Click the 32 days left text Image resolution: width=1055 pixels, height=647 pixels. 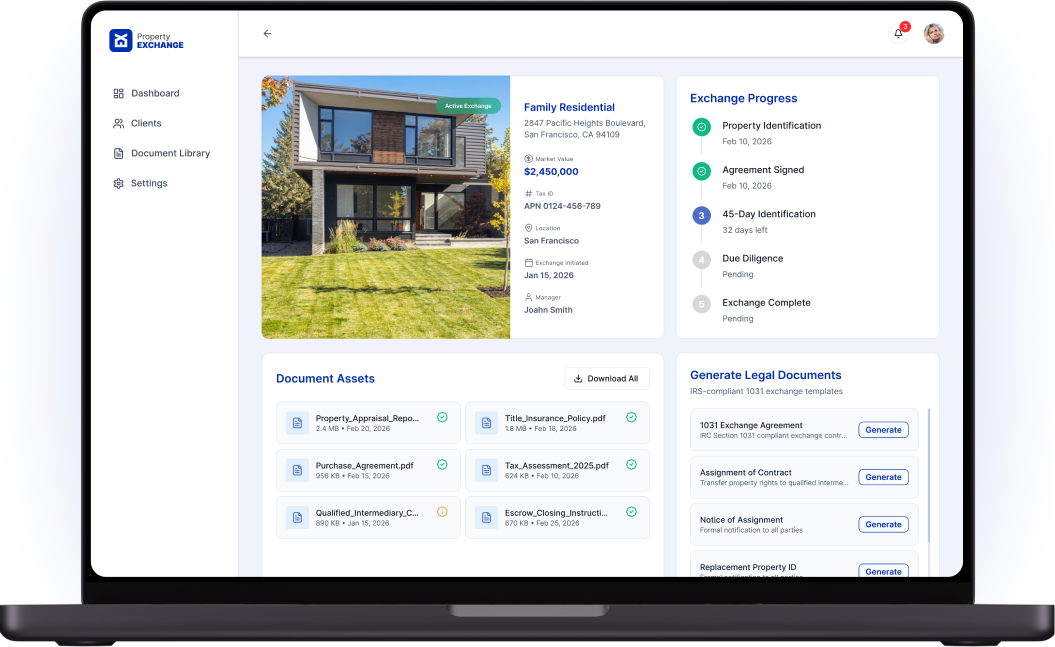tap(745, 230)
